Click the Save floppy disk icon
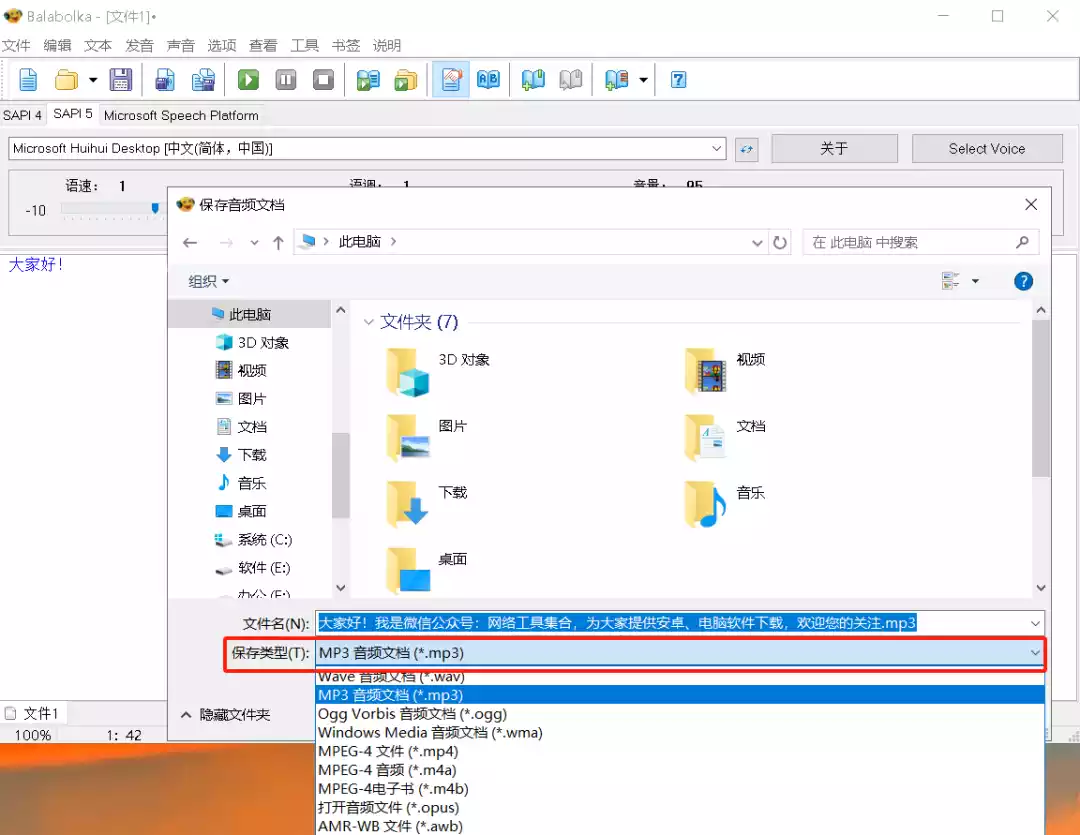This screenshot has width=1080, height=835. pyautogui.click(x=121, y=80)
